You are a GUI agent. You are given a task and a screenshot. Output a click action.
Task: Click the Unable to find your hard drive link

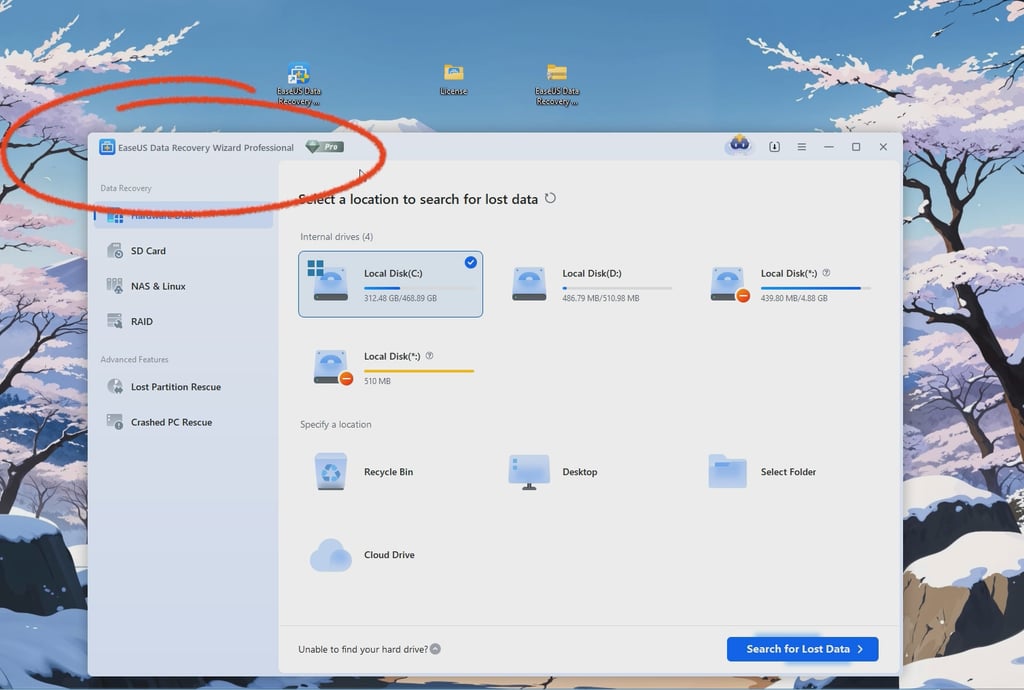pyautogui.click(x=362, y=649)
